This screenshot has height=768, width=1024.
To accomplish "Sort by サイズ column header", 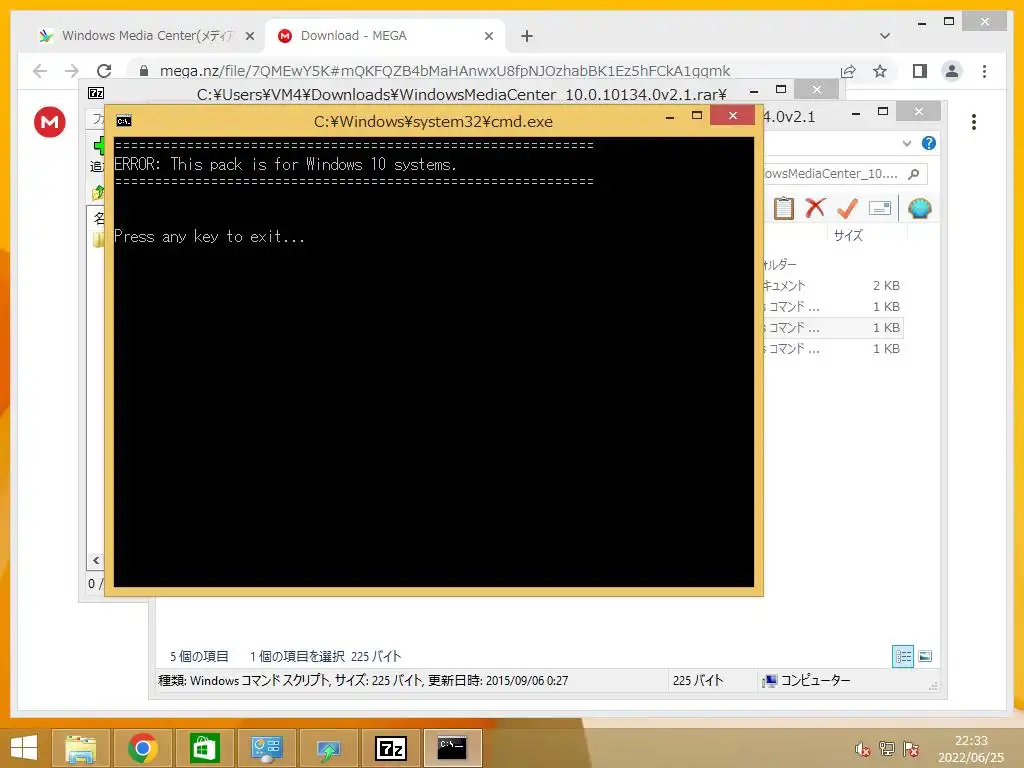I will click(848, 235).
